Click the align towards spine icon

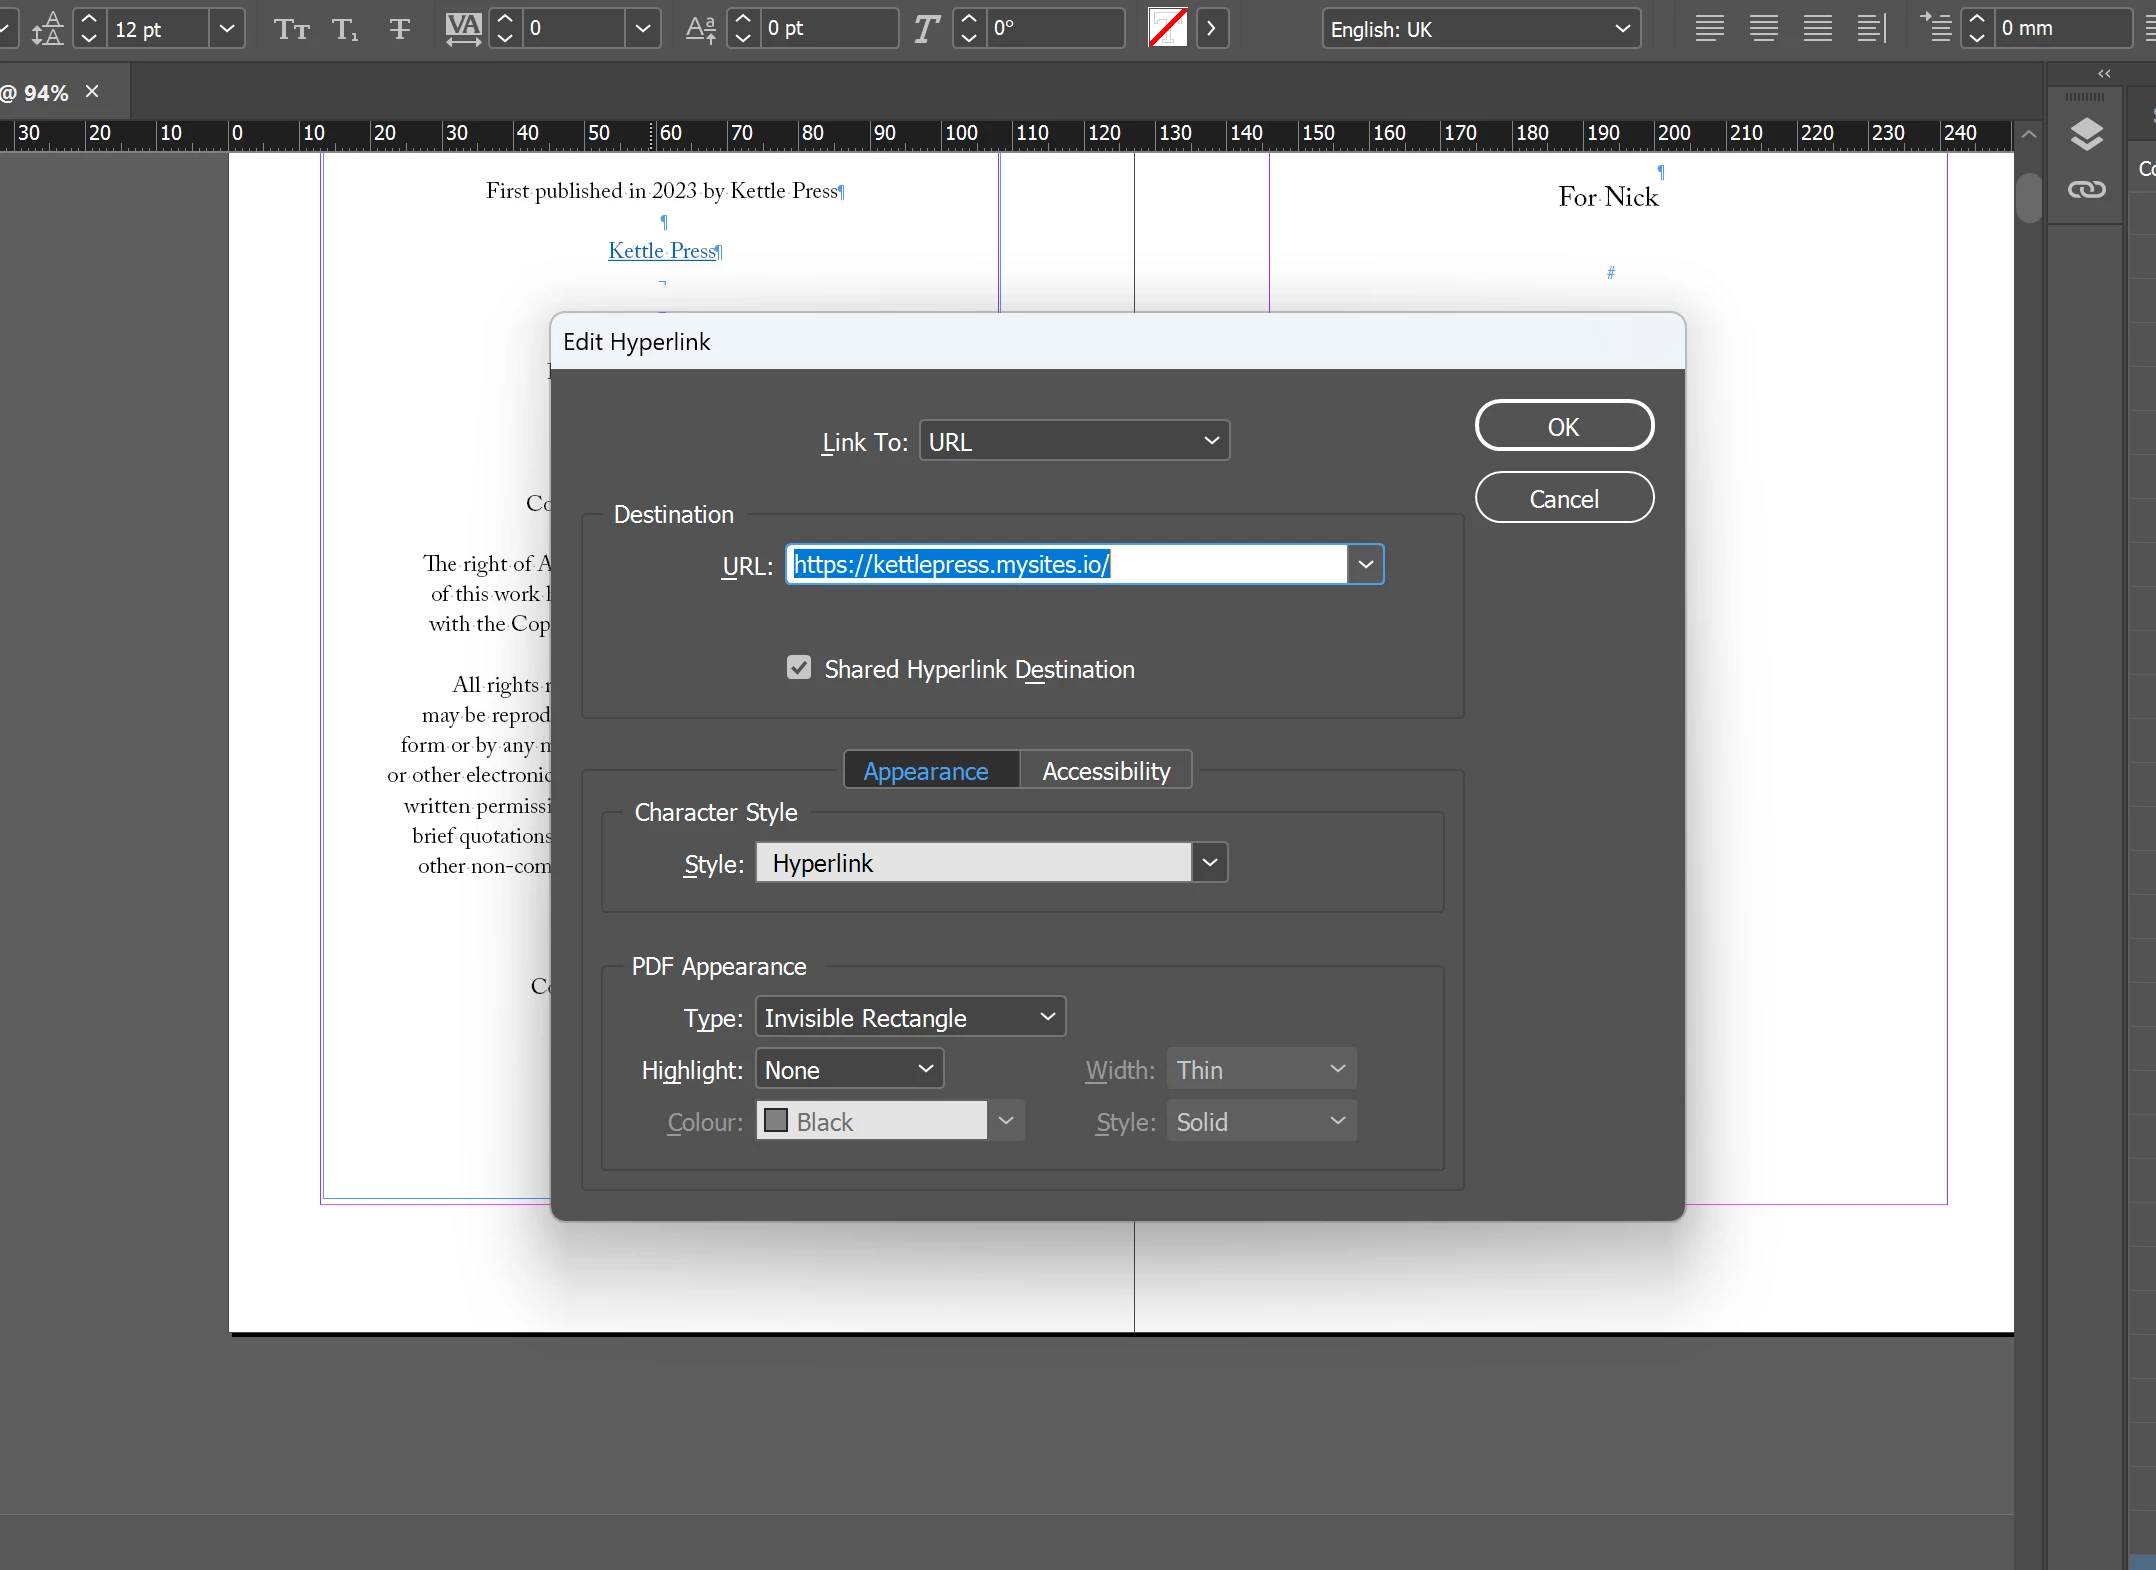1871,29
